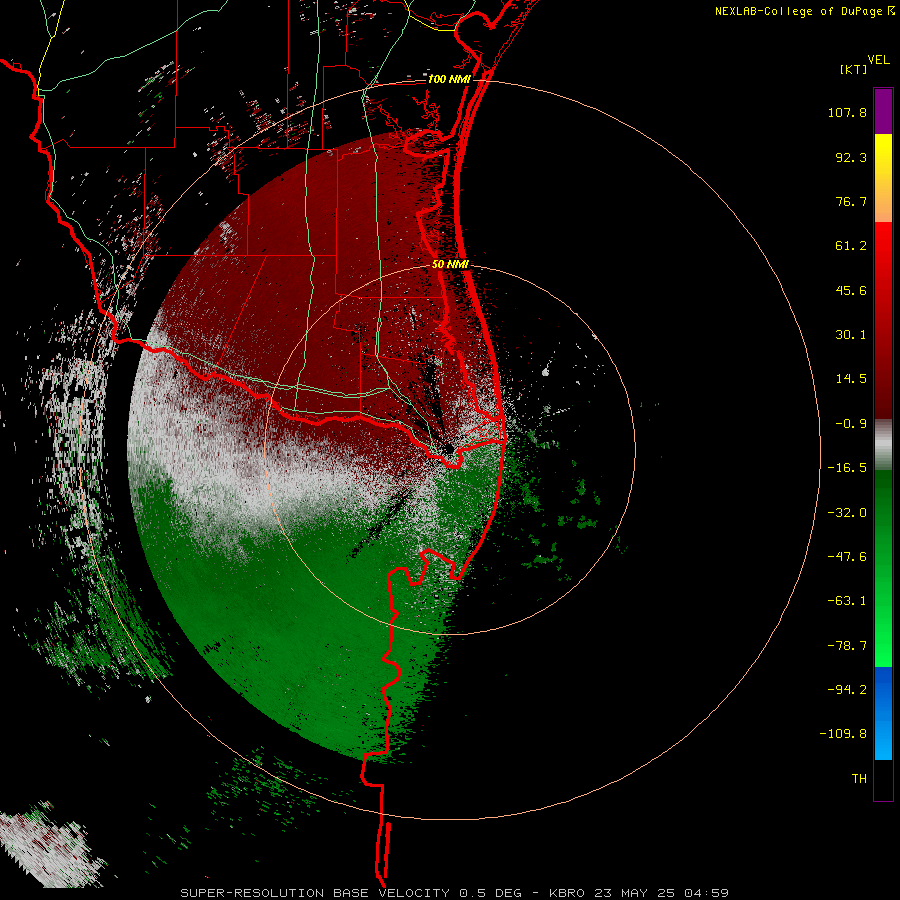900x900 pixels.
Task: Click the 76.7 legend value
Action: [x=851, y=201]
